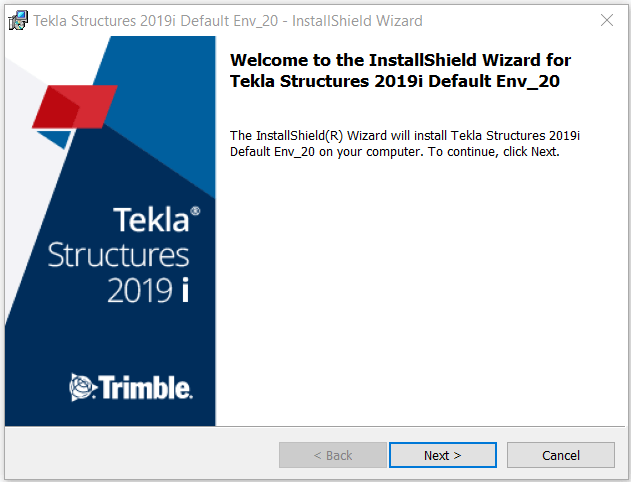
Task: Click the Trimble logo on banner
Action: click(130, 387)
